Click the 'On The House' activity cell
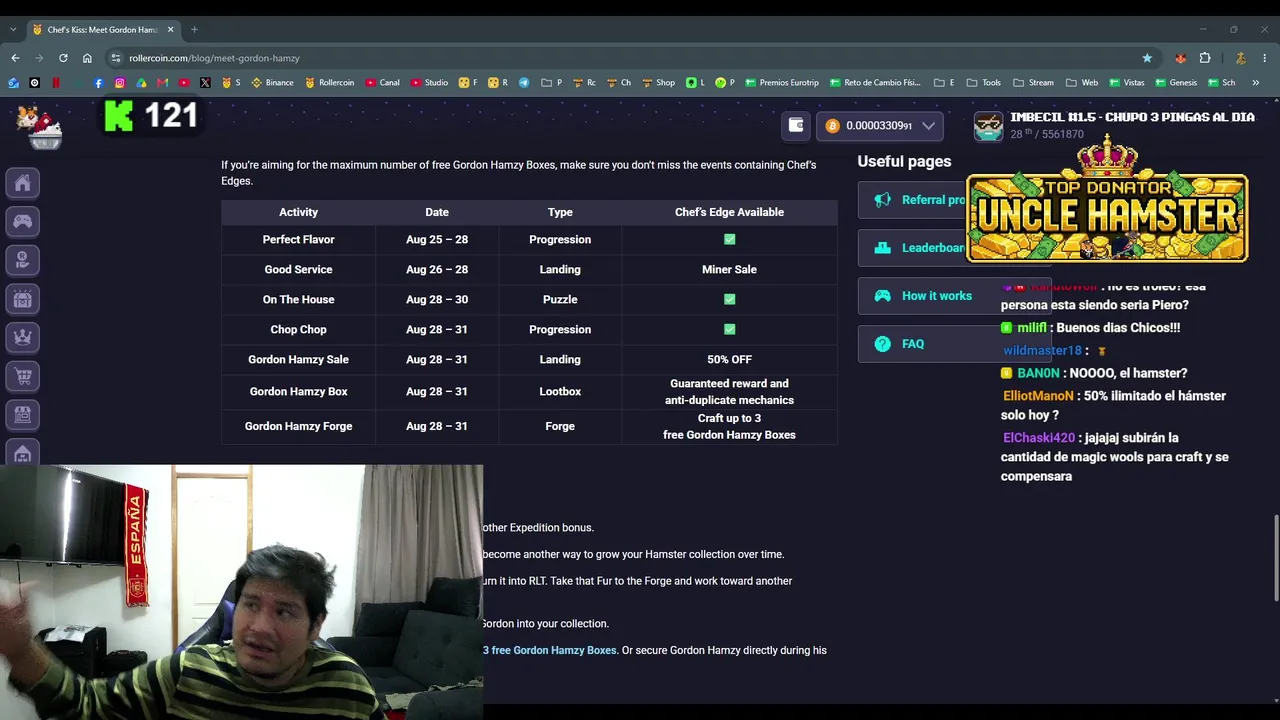Viewport: 1280px width, 720px height. tap(298, 300)
